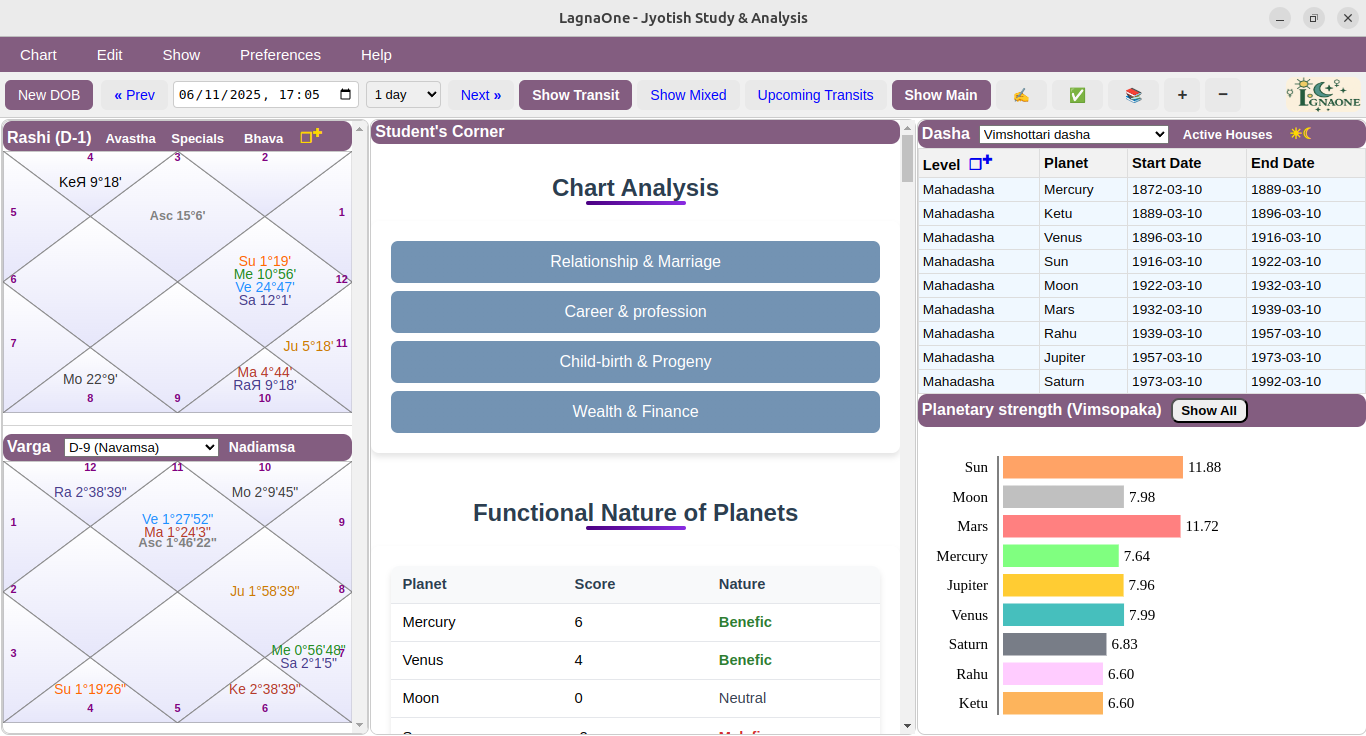Open the books/reference icon in the toolbar
The width and height of the screenshot is (1366, 736).
click(1133, 94)
